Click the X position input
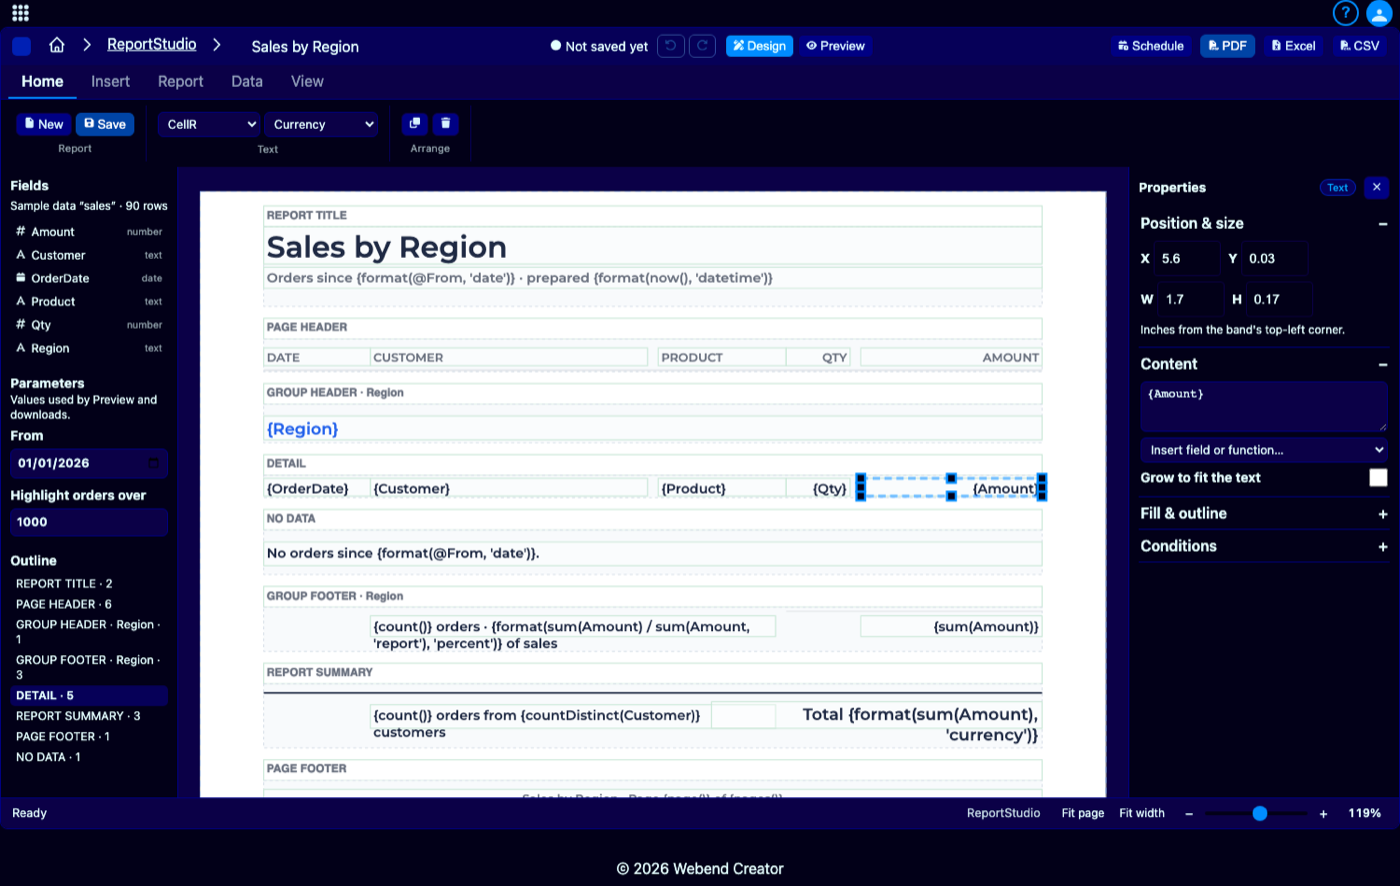 coord(1189,259)
